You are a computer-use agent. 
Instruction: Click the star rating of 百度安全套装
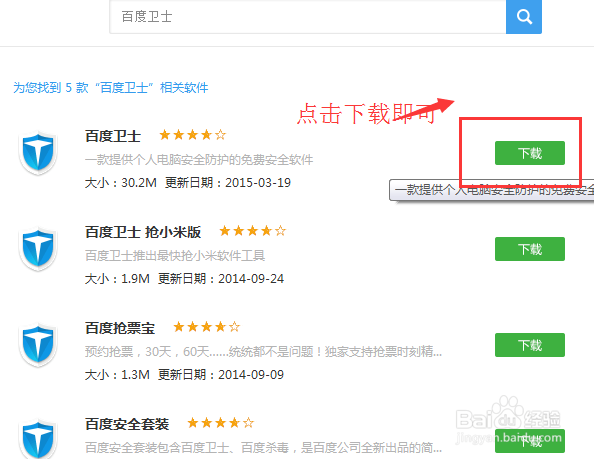point(220,423)
